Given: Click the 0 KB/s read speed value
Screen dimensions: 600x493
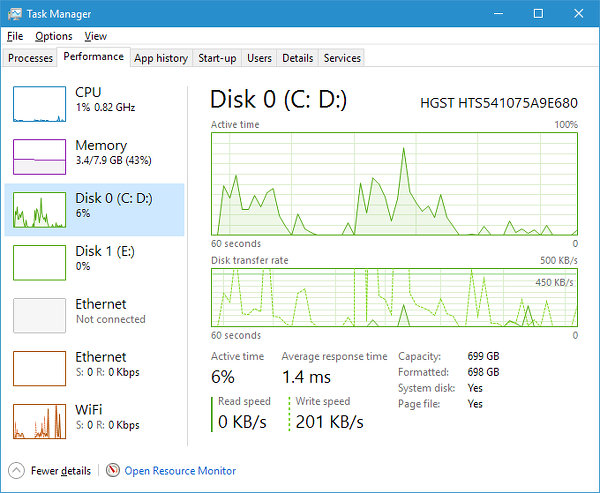Looking at the screenshot, I should coord(242,422).
